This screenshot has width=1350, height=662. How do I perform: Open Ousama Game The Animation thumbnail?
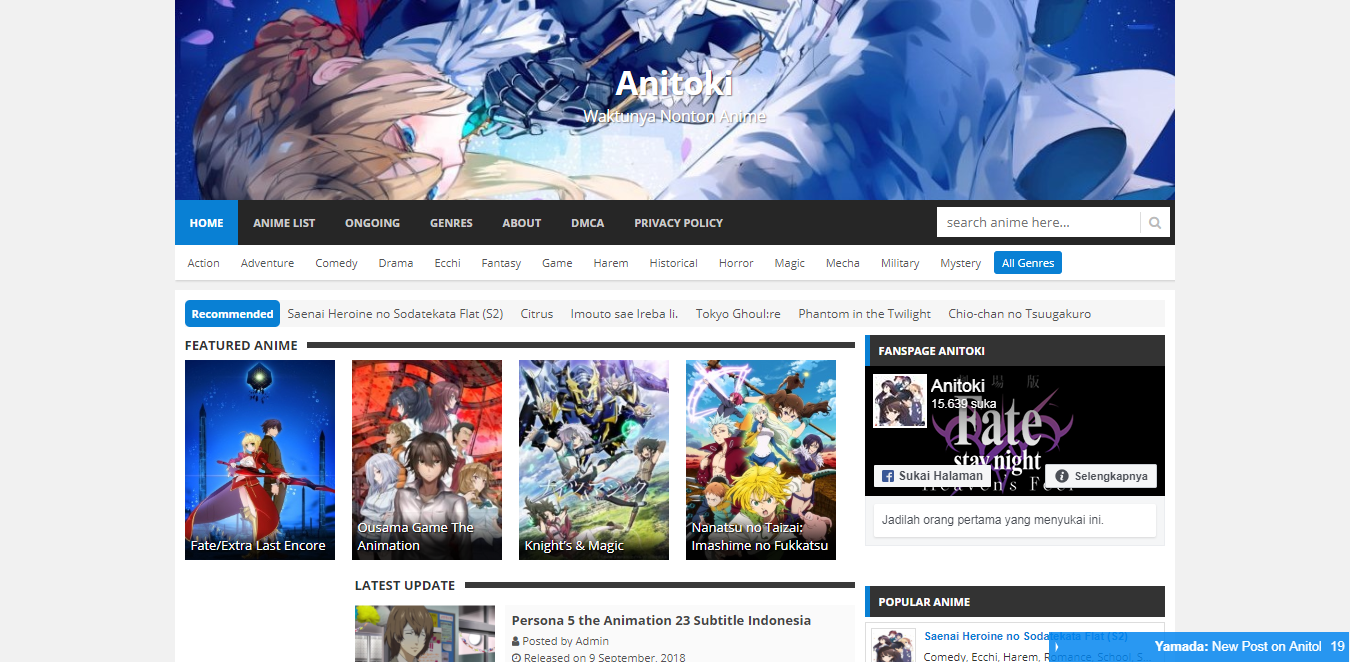pyautogui.click(x=427, y=460)
